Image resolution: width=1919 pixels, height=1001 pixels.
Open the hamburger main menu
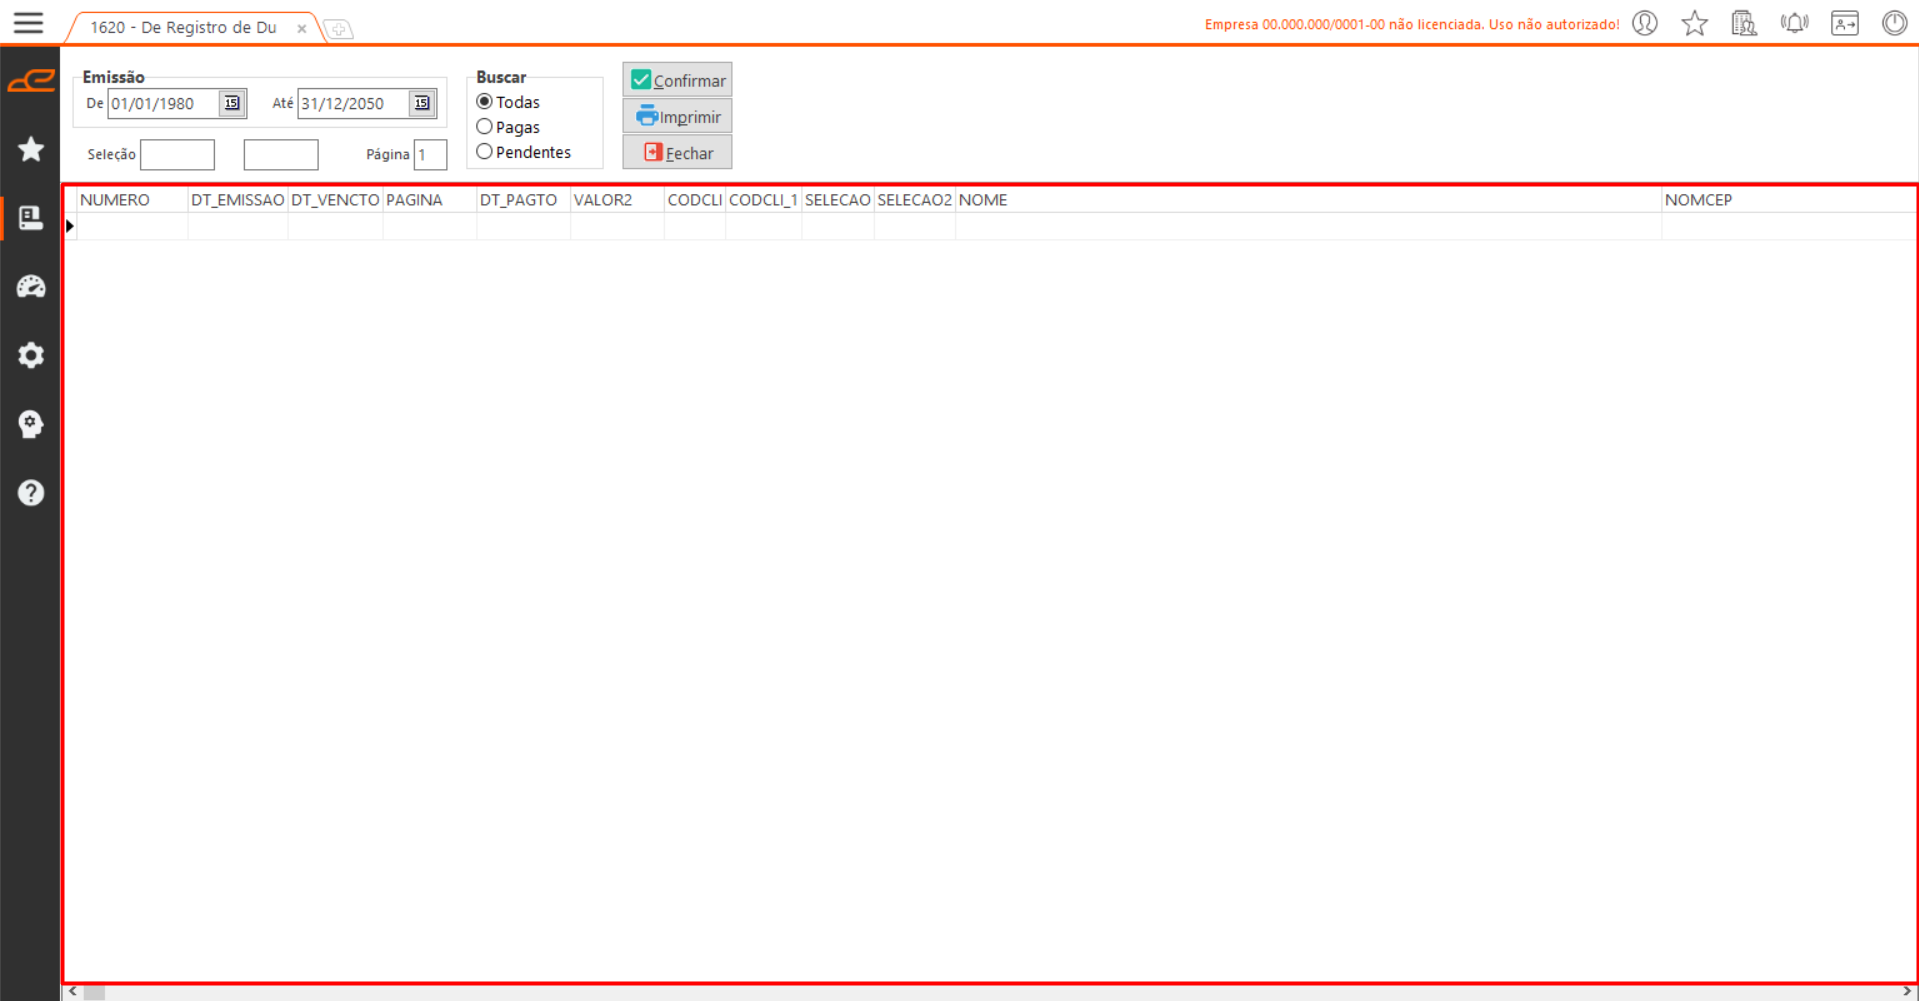[x=28, y=23]
